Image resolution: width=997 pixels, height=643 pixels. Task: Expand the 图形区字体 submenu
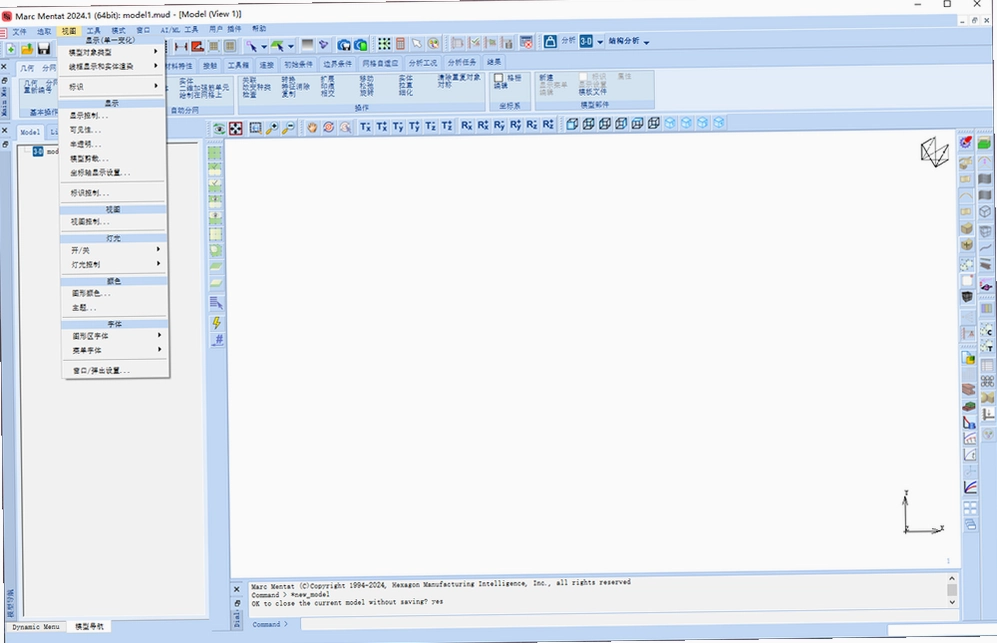pos(114,335)
